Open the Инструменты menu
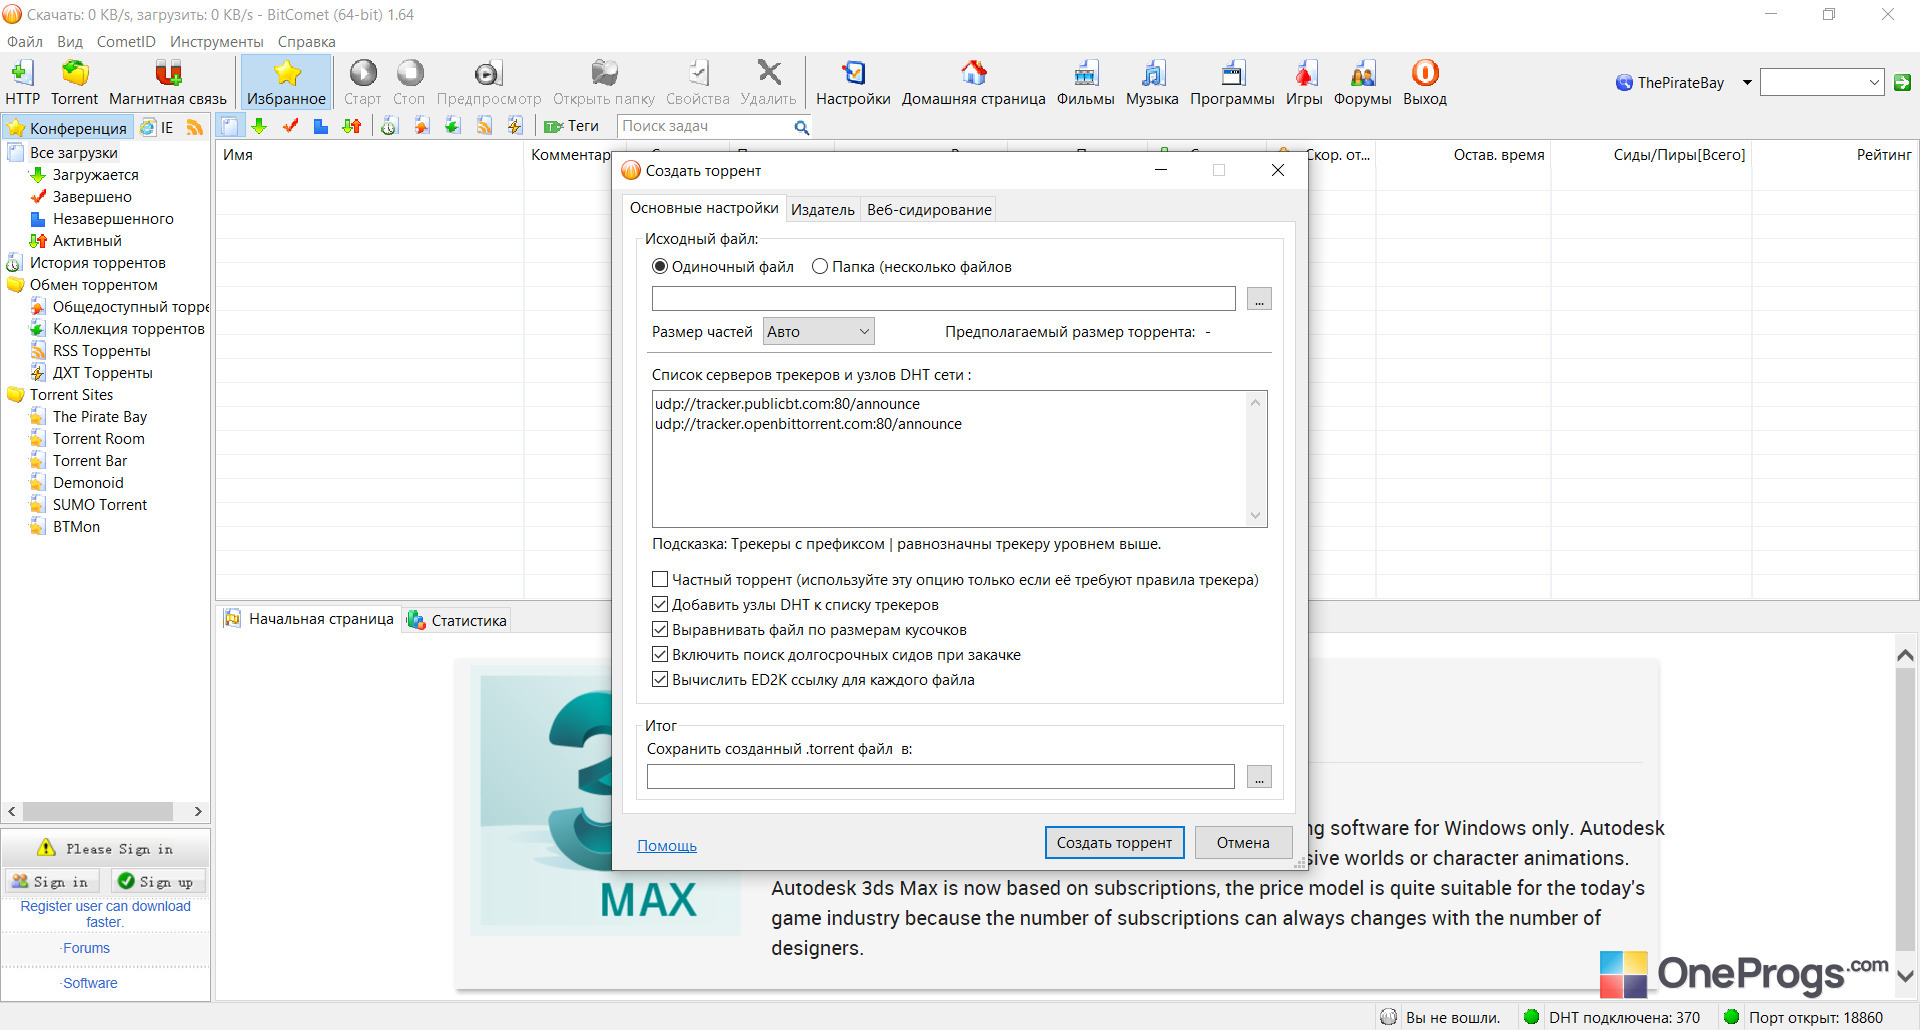The image size is (1920, 1030). point(217,42)
